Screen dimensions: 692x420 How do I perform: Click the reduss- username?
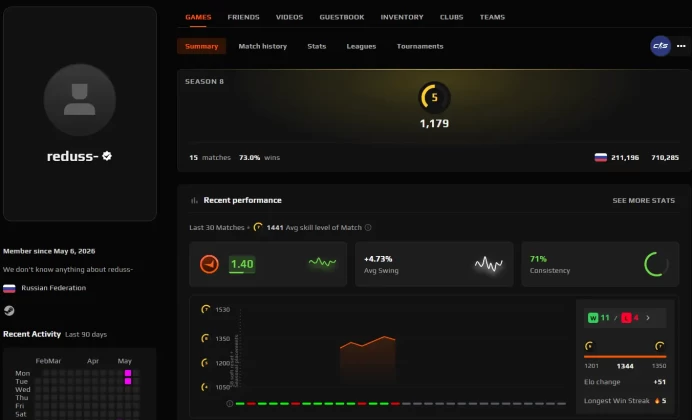(x=72, y=156)
